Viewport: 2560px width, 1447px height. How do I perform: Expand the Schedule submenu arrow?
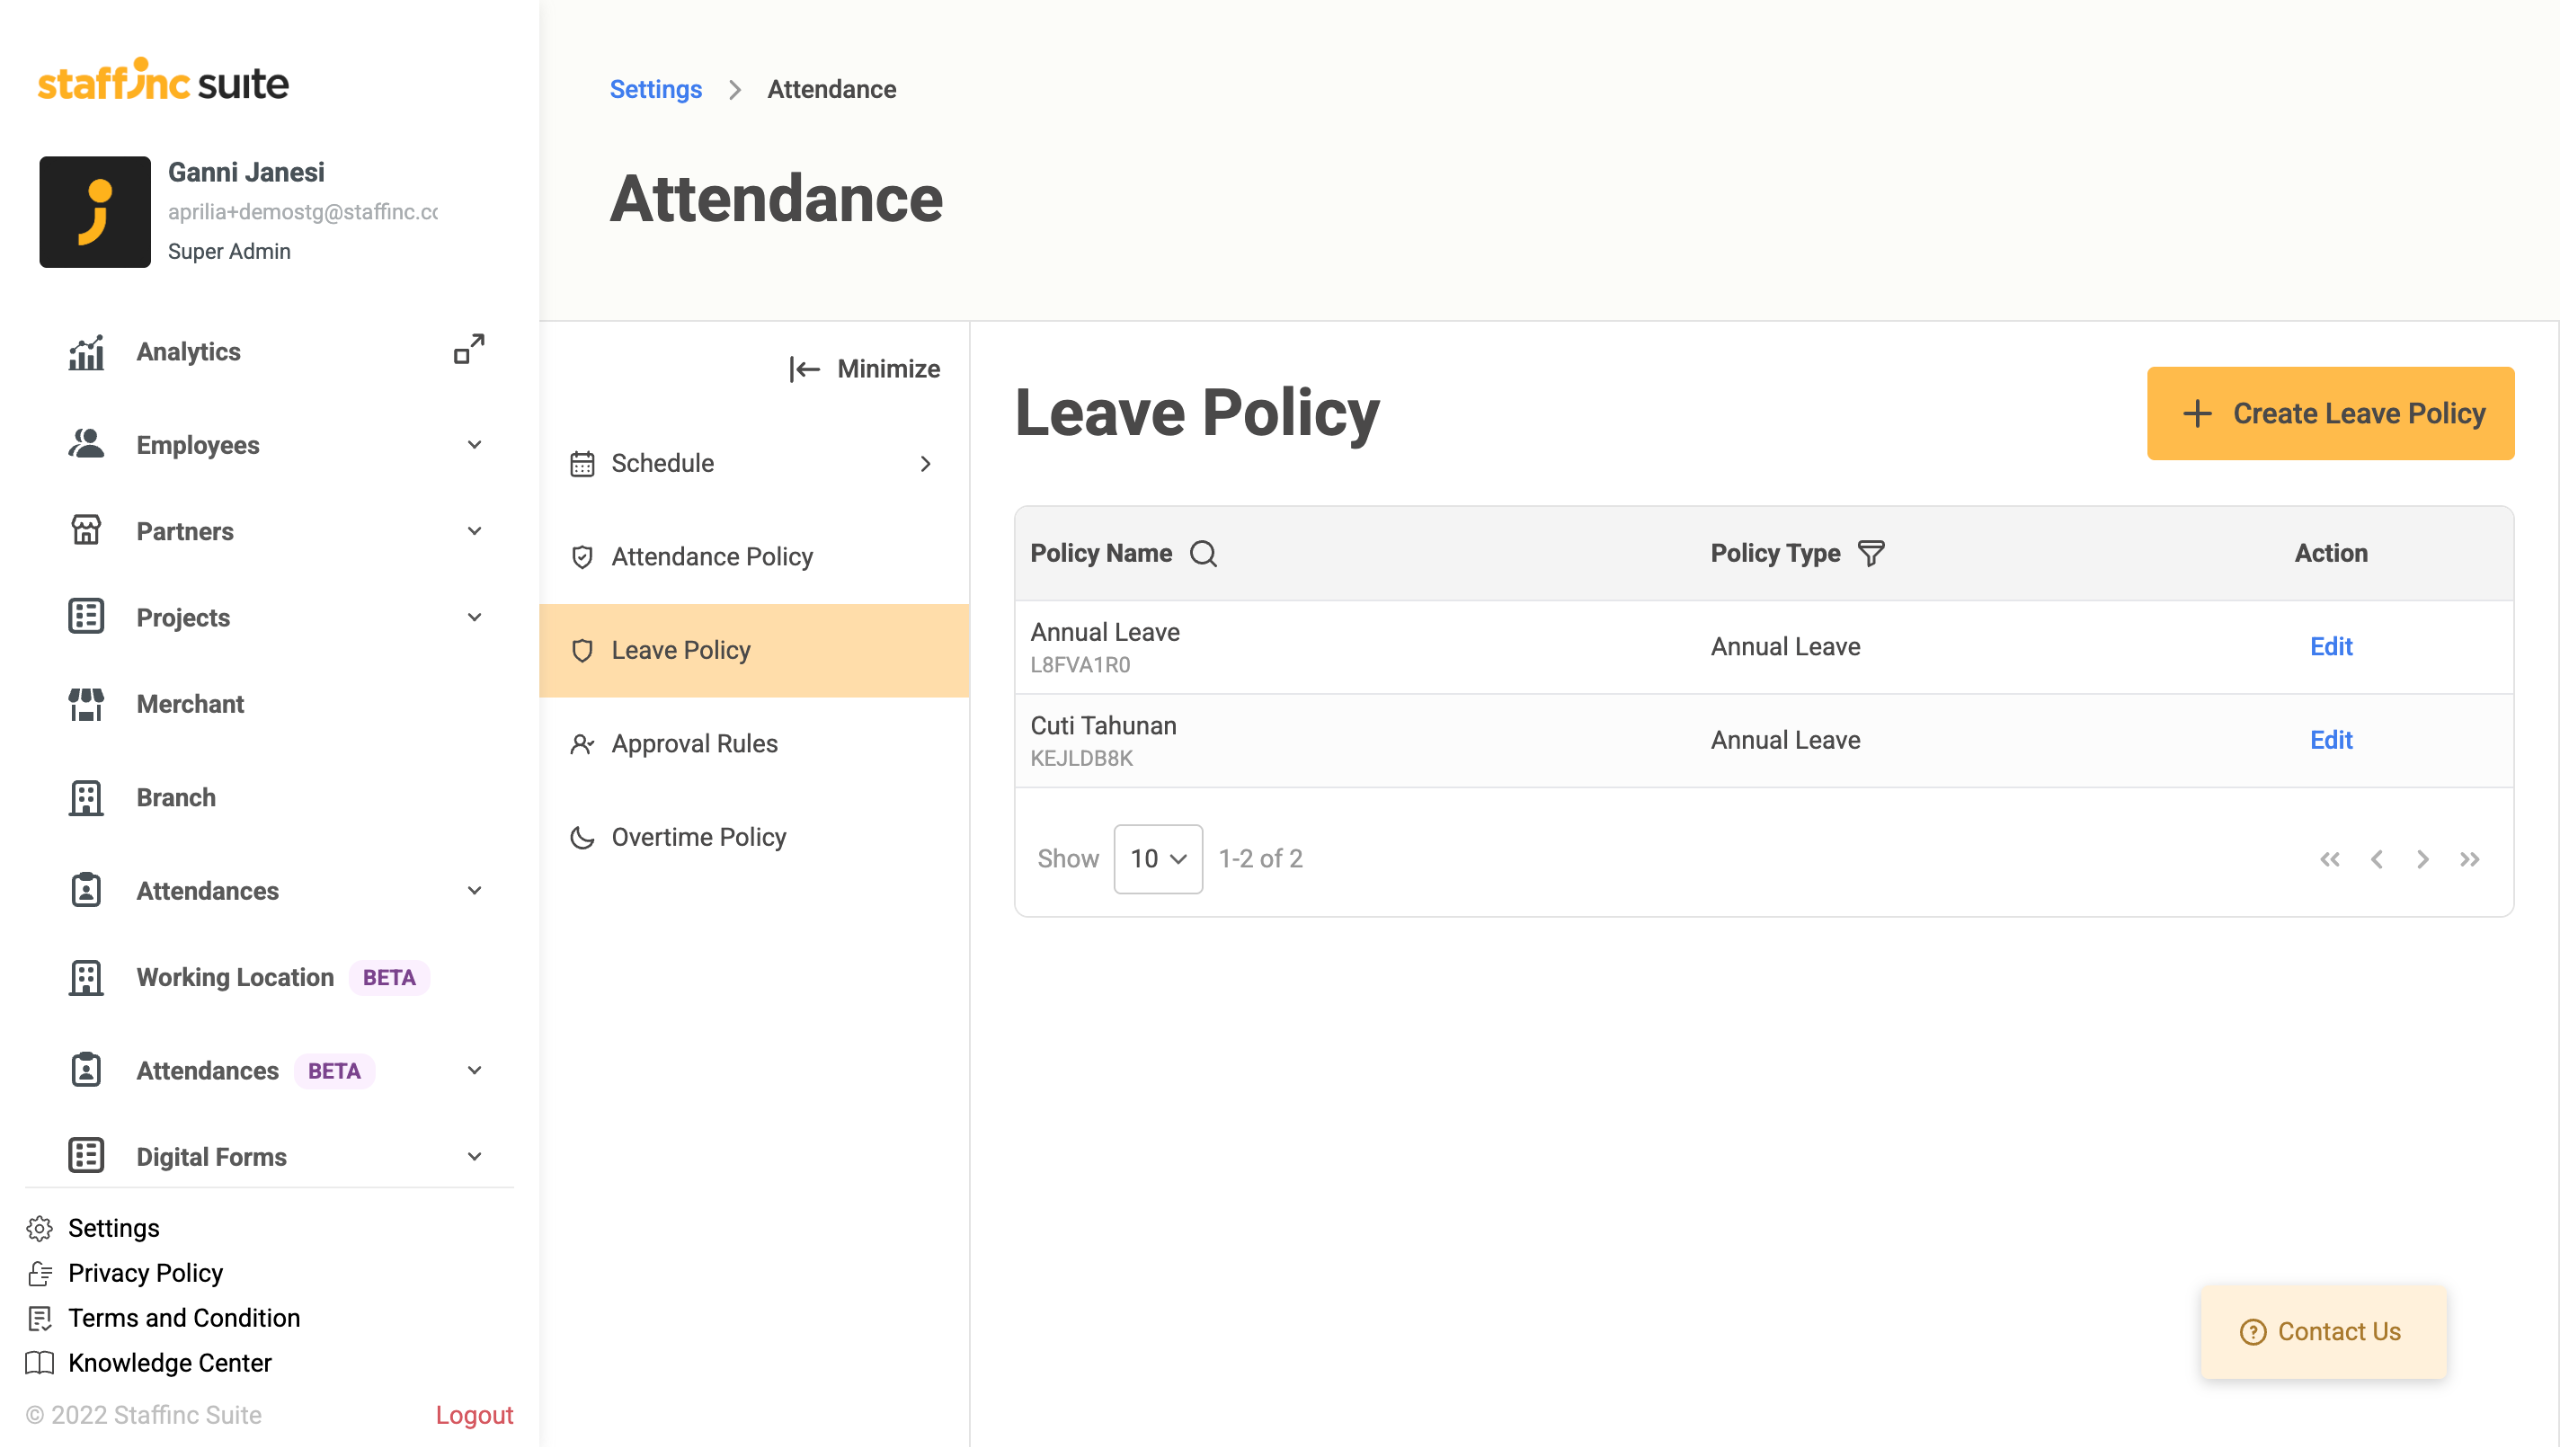(x=925, y=464)
